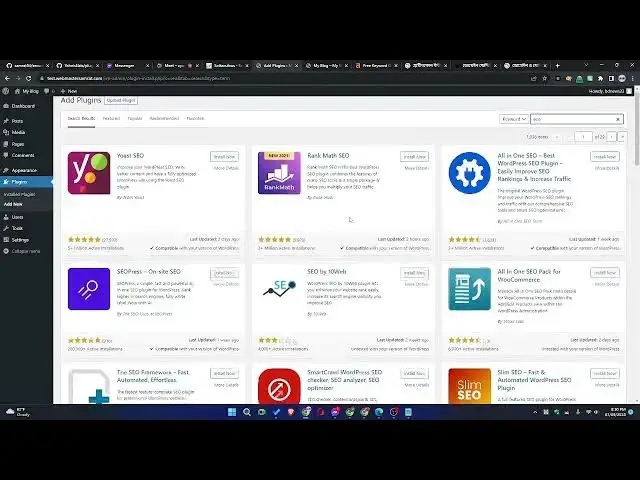Switch to the My Blog browser tab

[x=326, y=65]
